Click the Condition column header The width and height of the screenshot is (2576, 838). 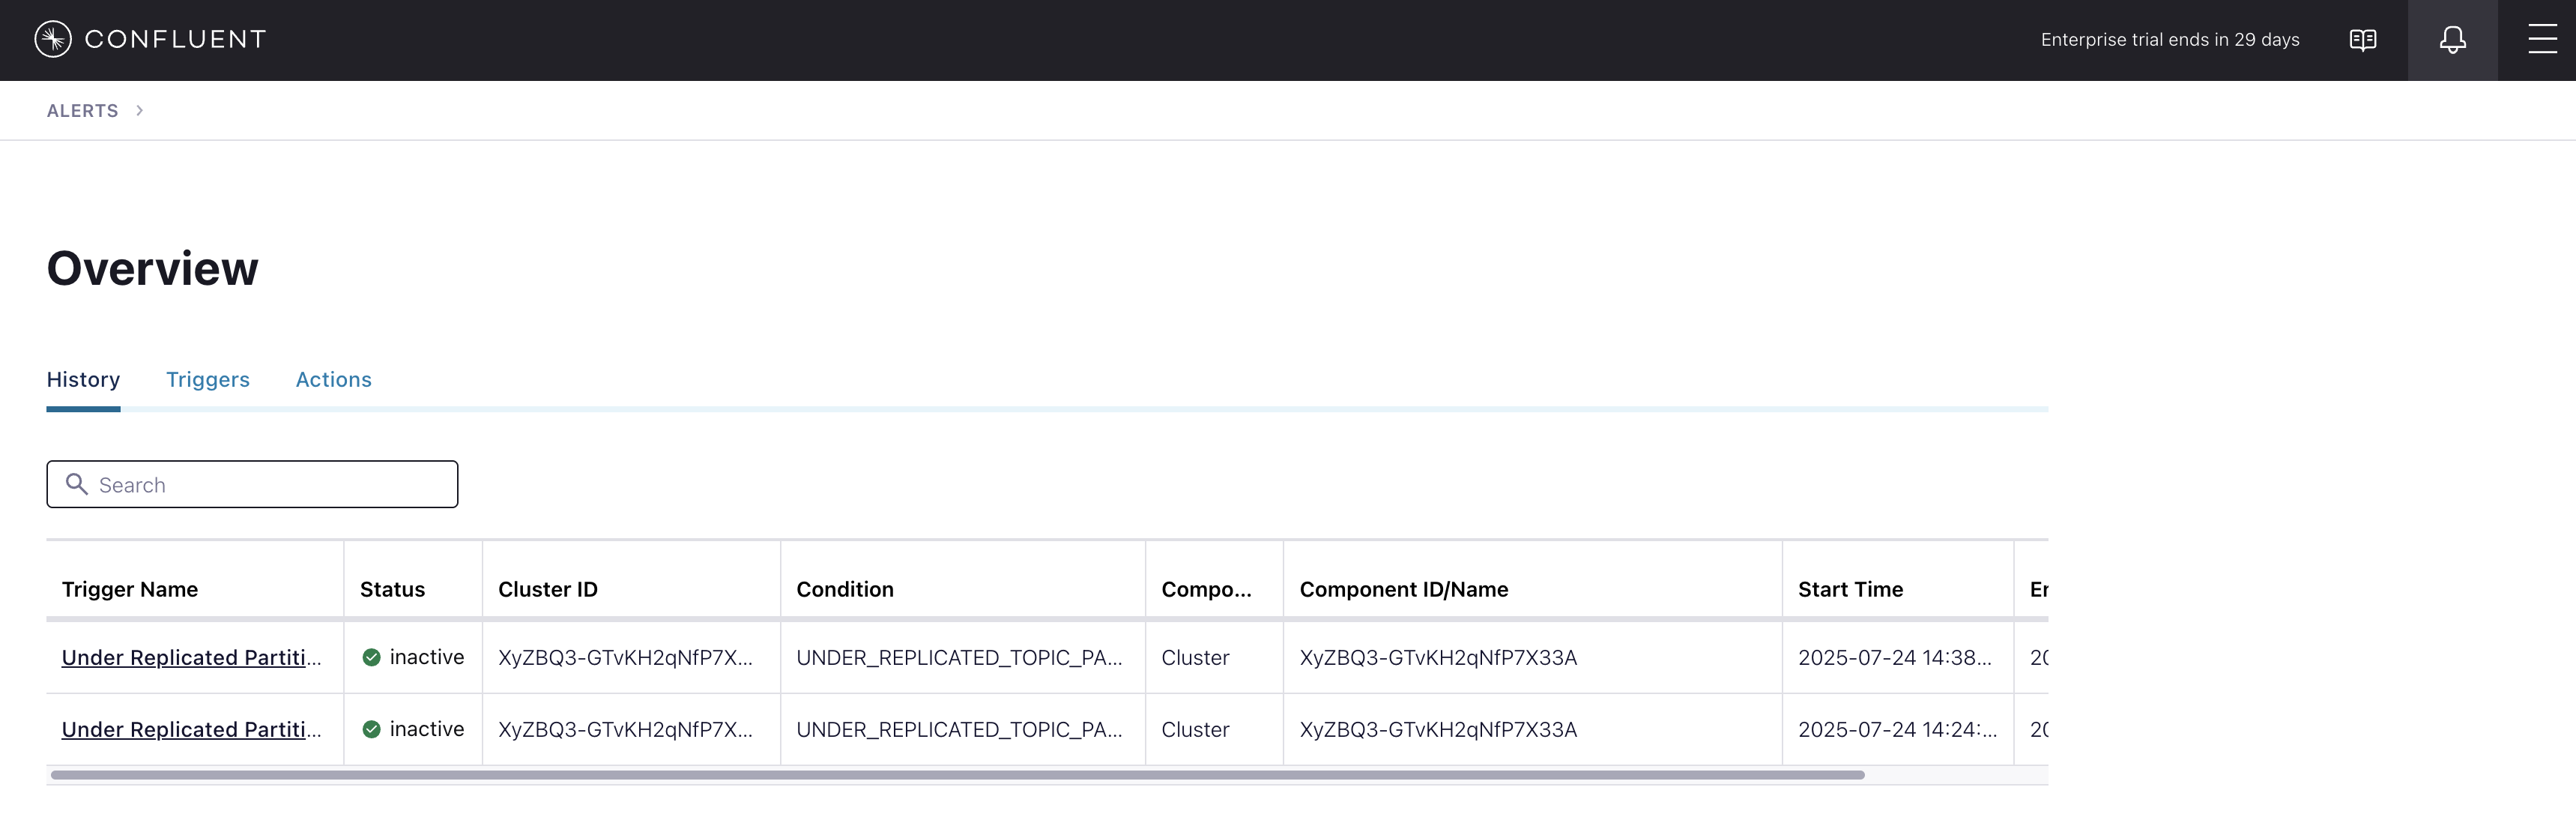click(844, 589)
